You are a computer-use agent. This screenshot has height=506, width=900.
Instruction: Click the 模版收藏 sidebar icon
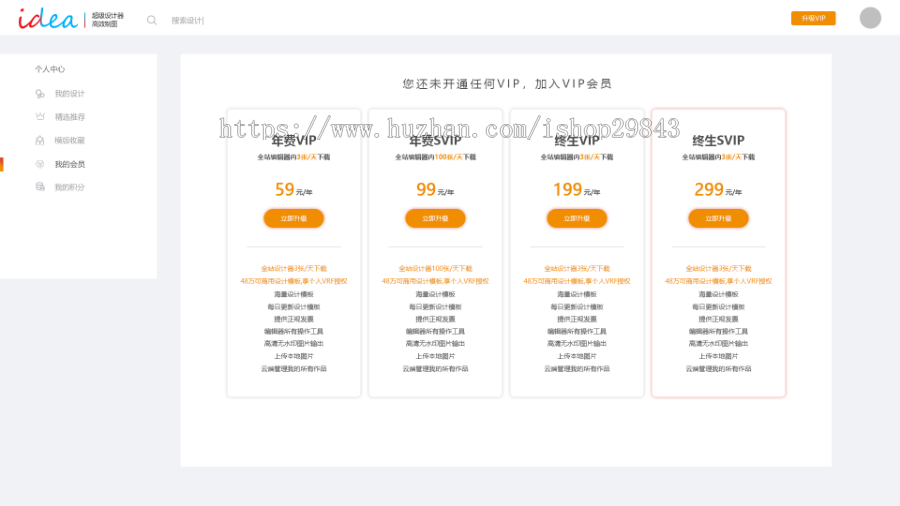coord(40,141)
